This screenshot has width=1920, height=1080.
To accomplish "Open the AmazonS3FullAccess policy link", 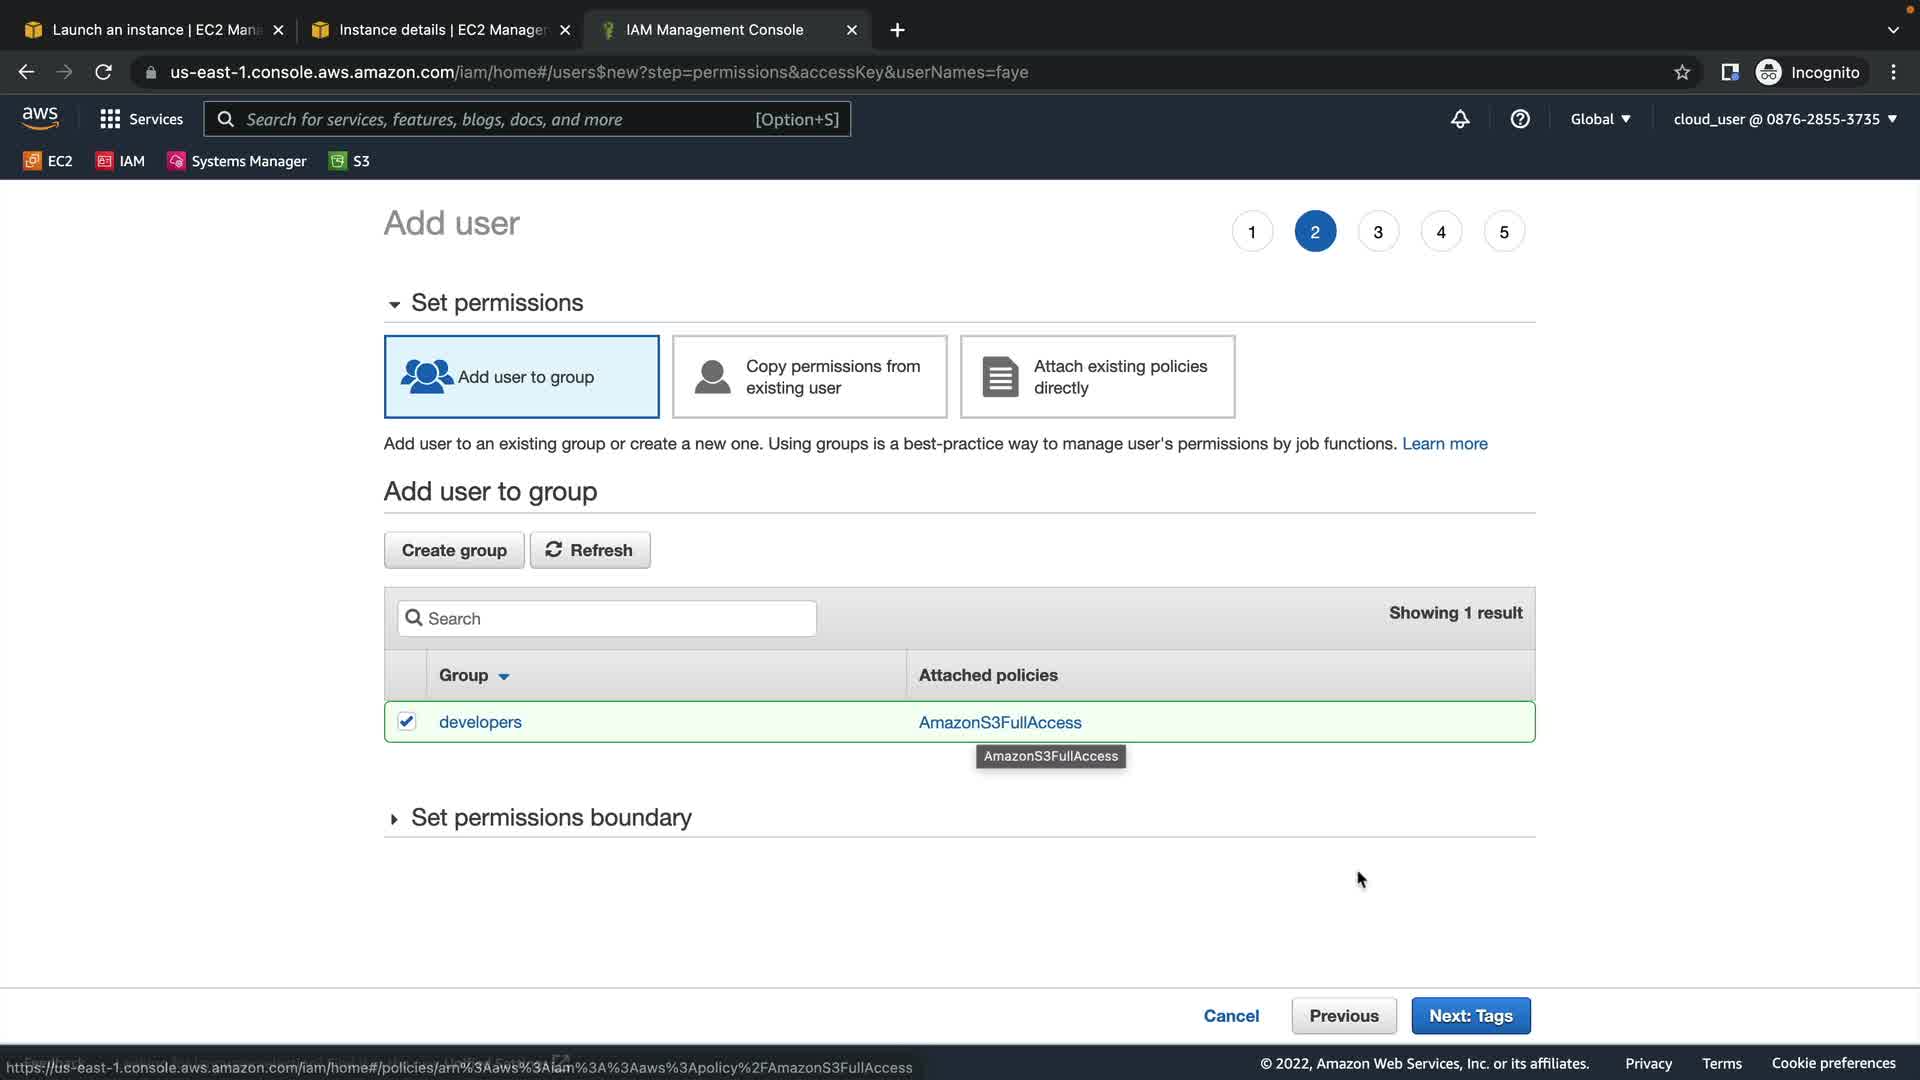I will pos(999,722).
